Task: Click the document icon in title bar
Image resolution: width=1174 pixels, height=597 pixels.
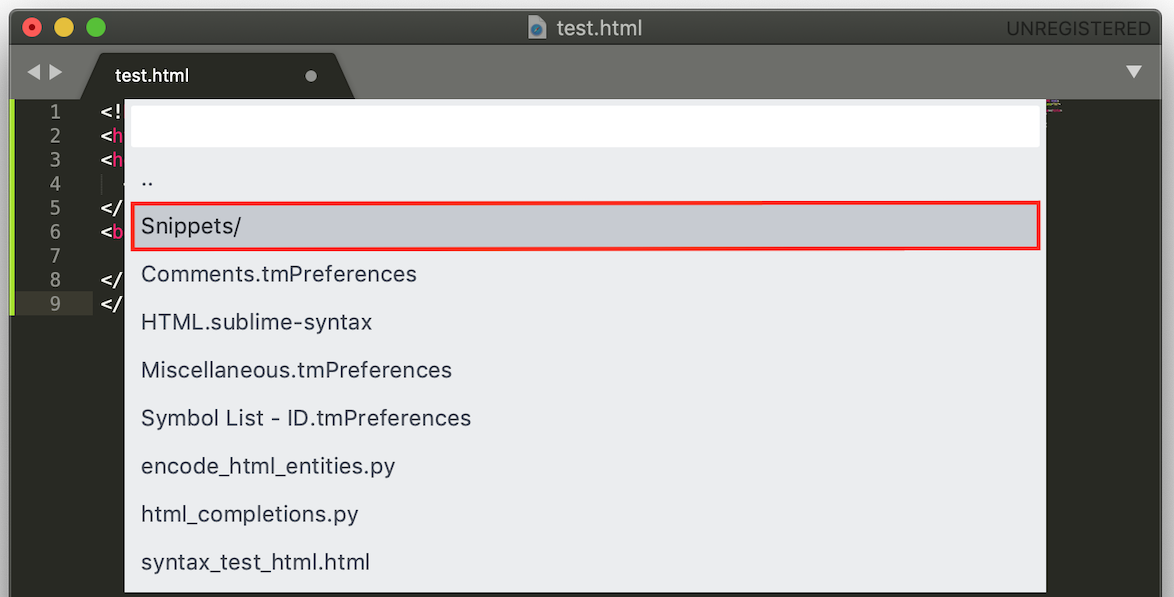Action: (x=537, y=28)
